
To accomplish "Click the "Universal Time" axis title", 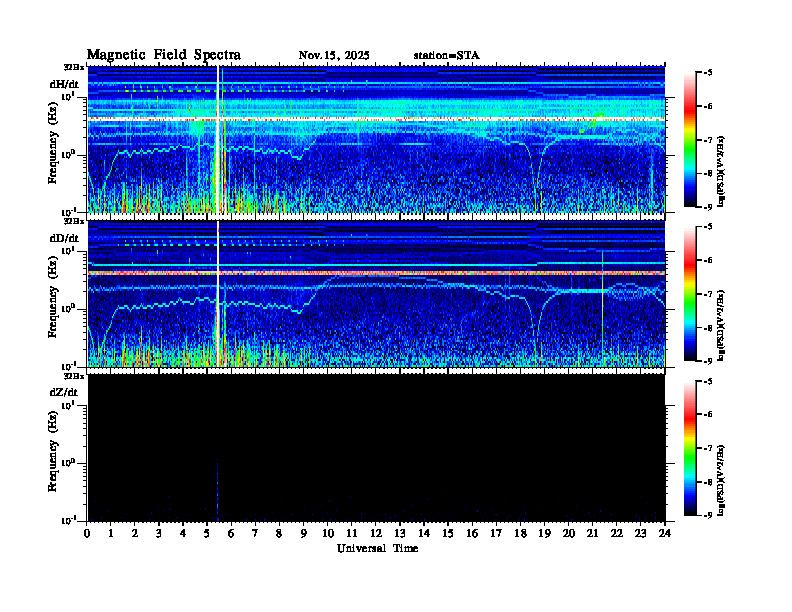I will point(377,548).
